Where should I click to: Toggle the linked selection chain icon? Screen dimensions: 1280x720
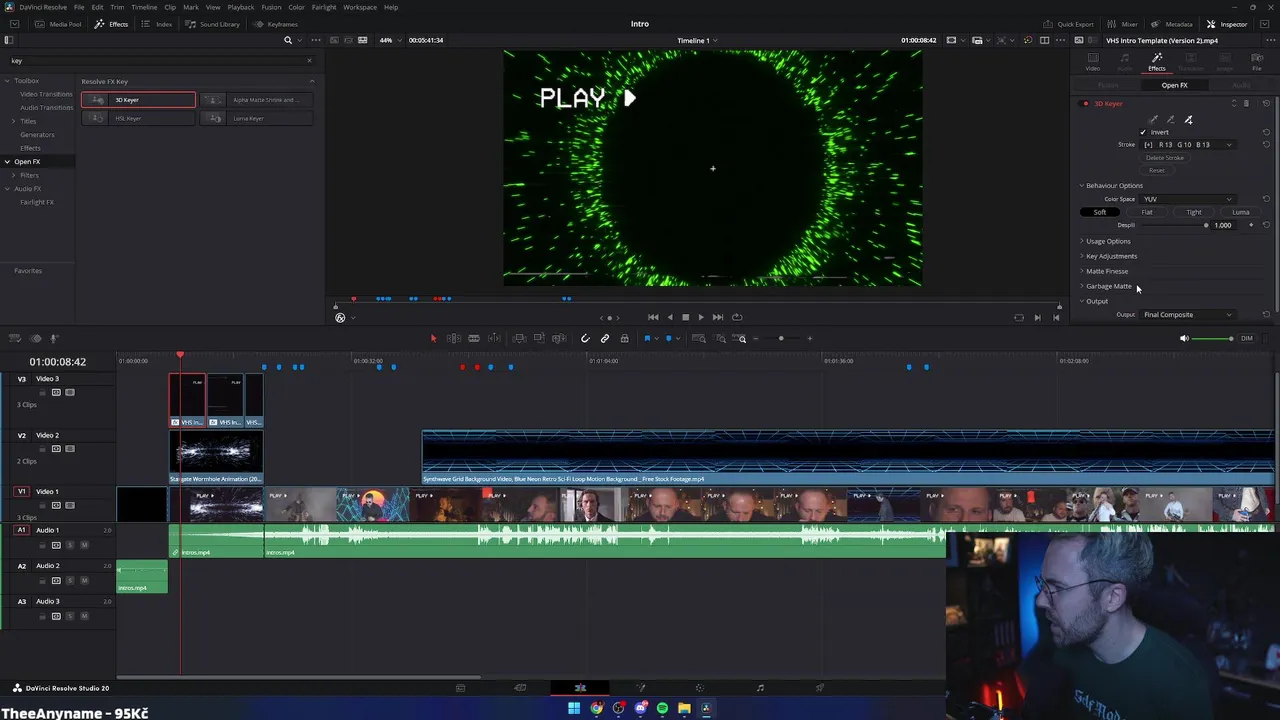coord(605,338)
